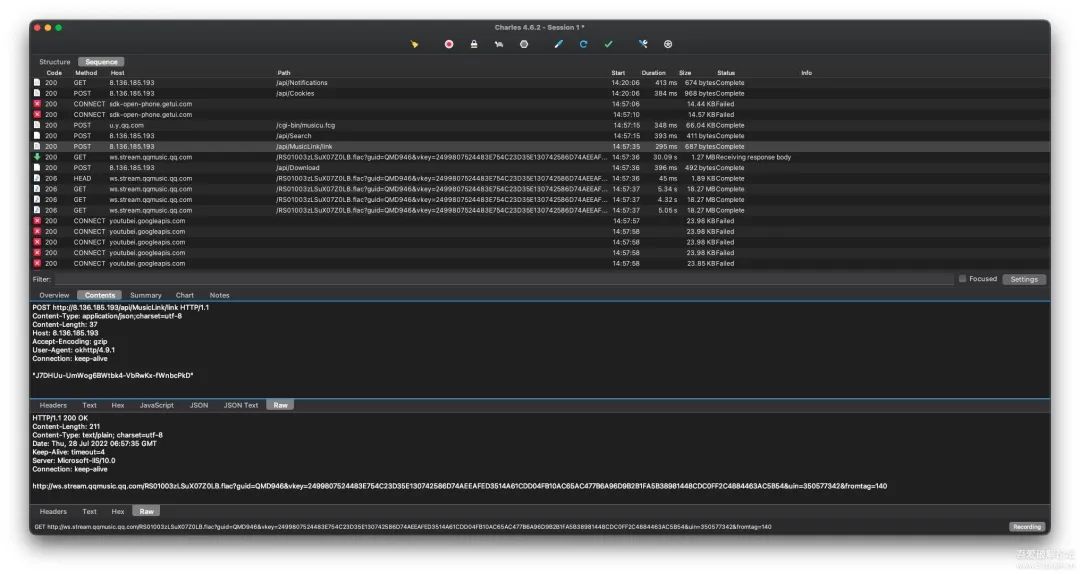Screen dimensions: 1080x574
Task: Click the document icon of /api/Cookies row
Action: tap(37, 93)
